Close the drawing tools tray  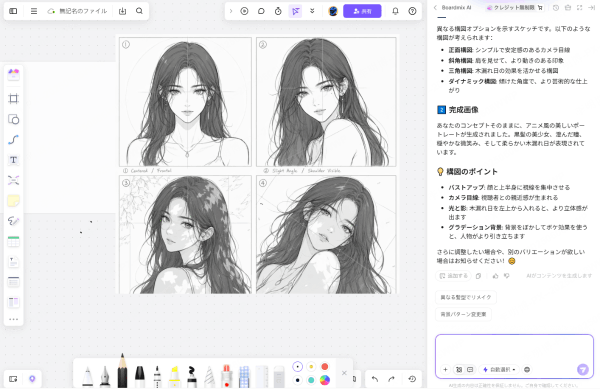pos(344,373)
